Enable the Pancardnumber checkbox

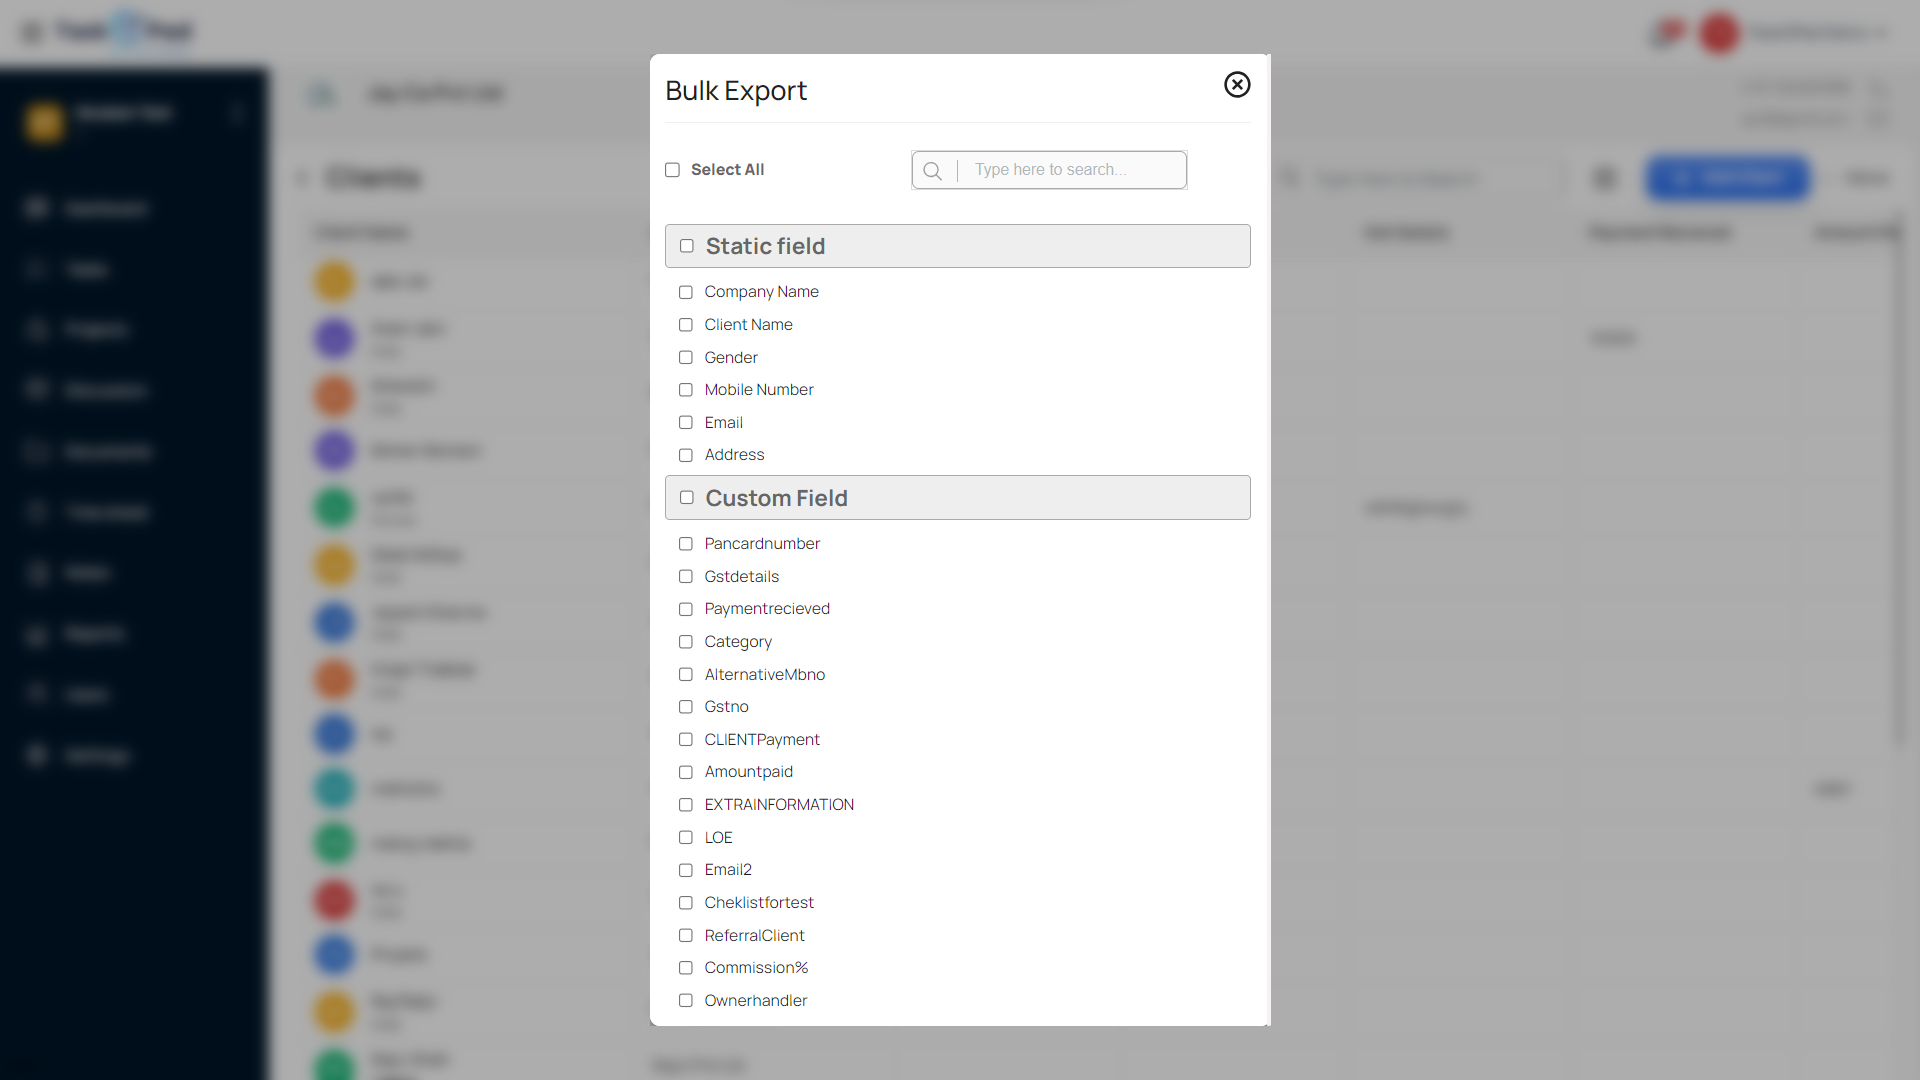click(686, 544)
